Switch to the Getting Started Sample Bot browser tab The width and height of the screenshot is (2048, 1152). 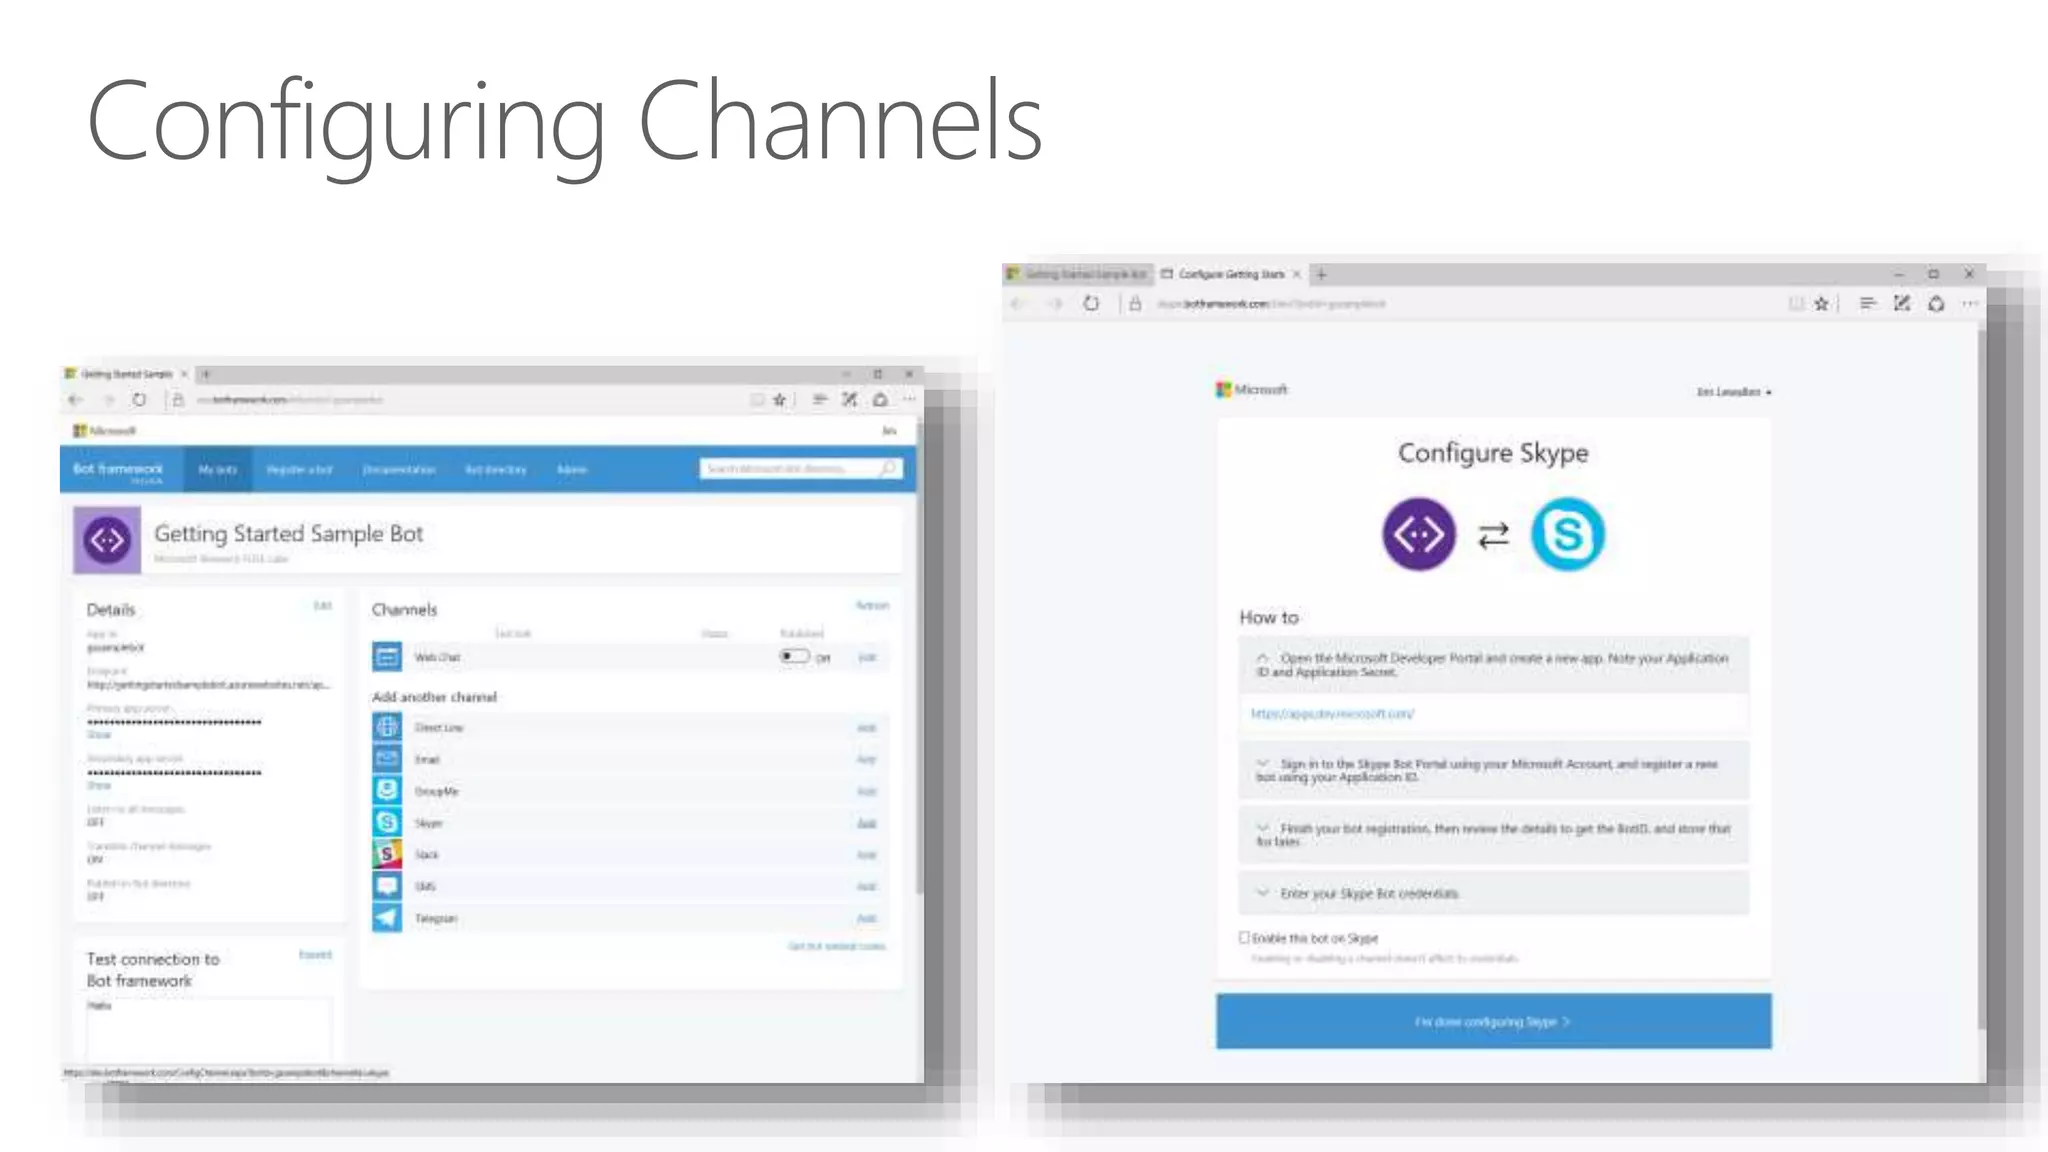(x=1078, y=274)
